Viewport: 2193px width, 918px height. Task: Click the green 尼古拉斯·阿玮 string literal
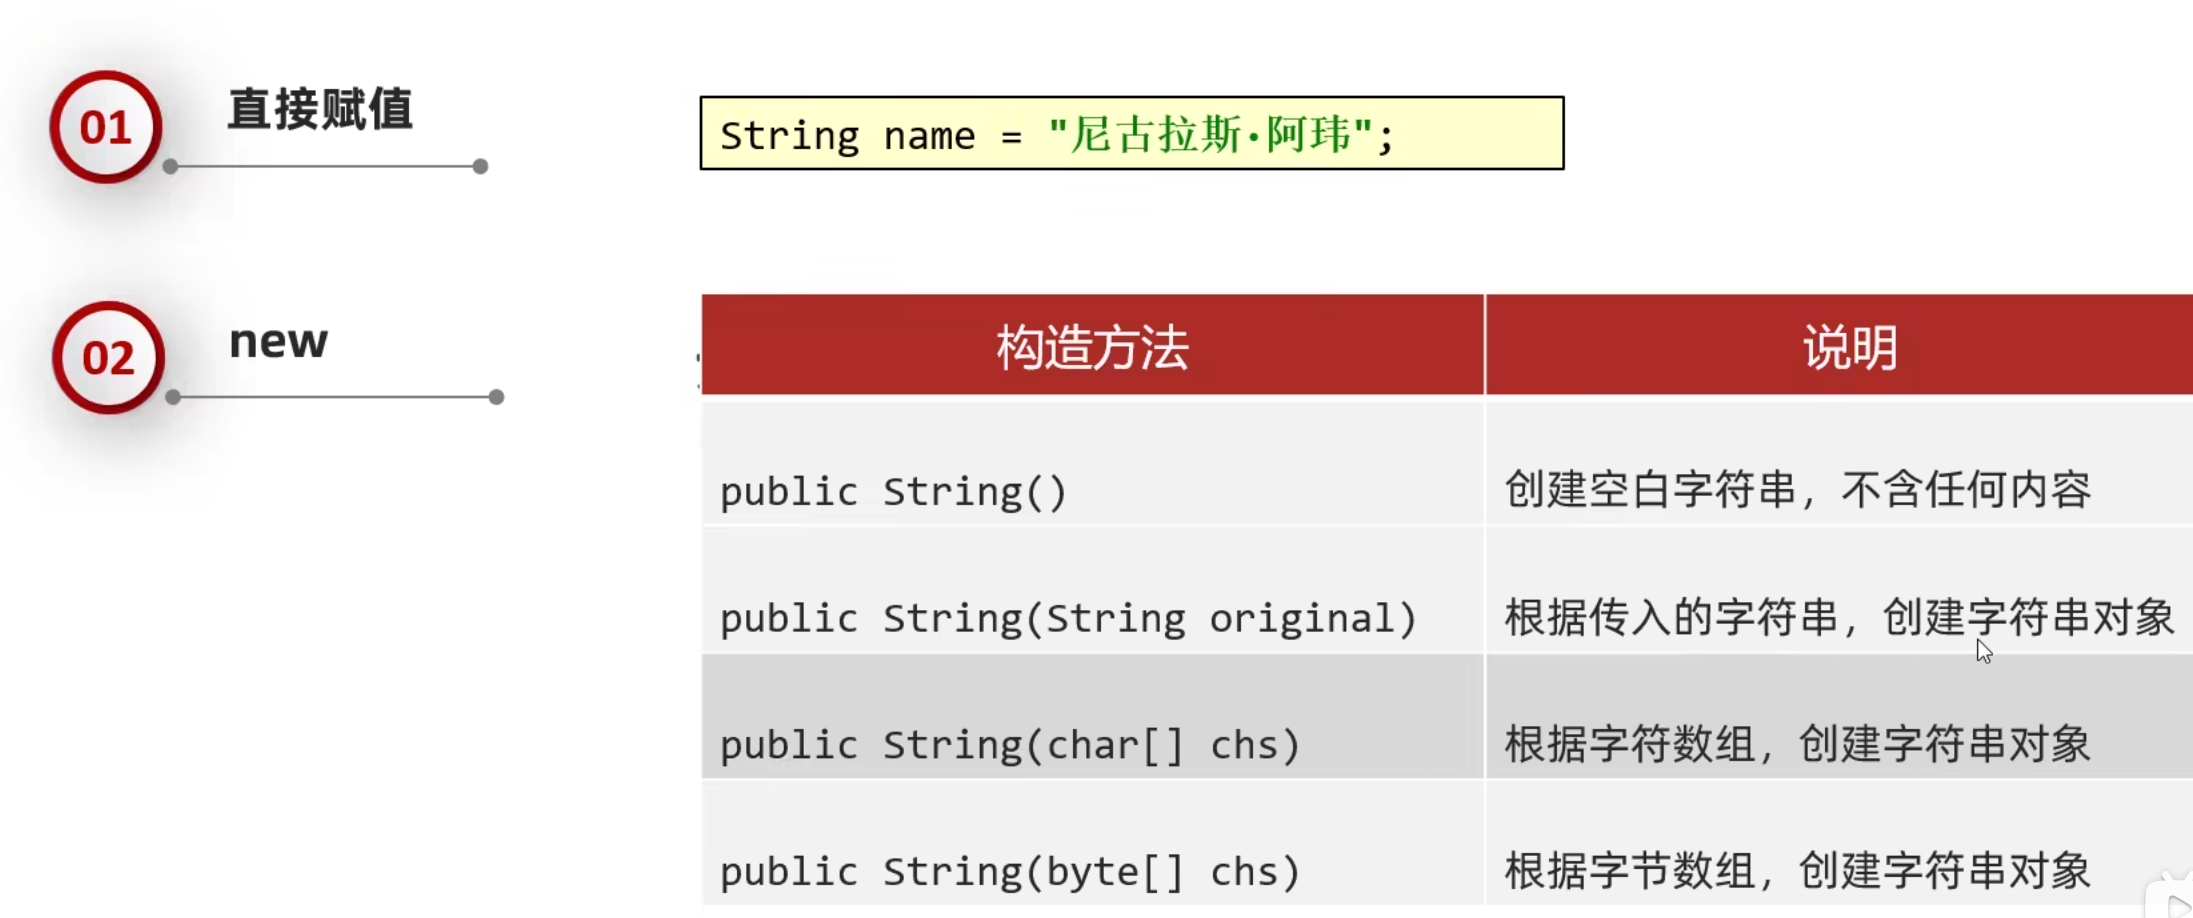coord(1210,135)
